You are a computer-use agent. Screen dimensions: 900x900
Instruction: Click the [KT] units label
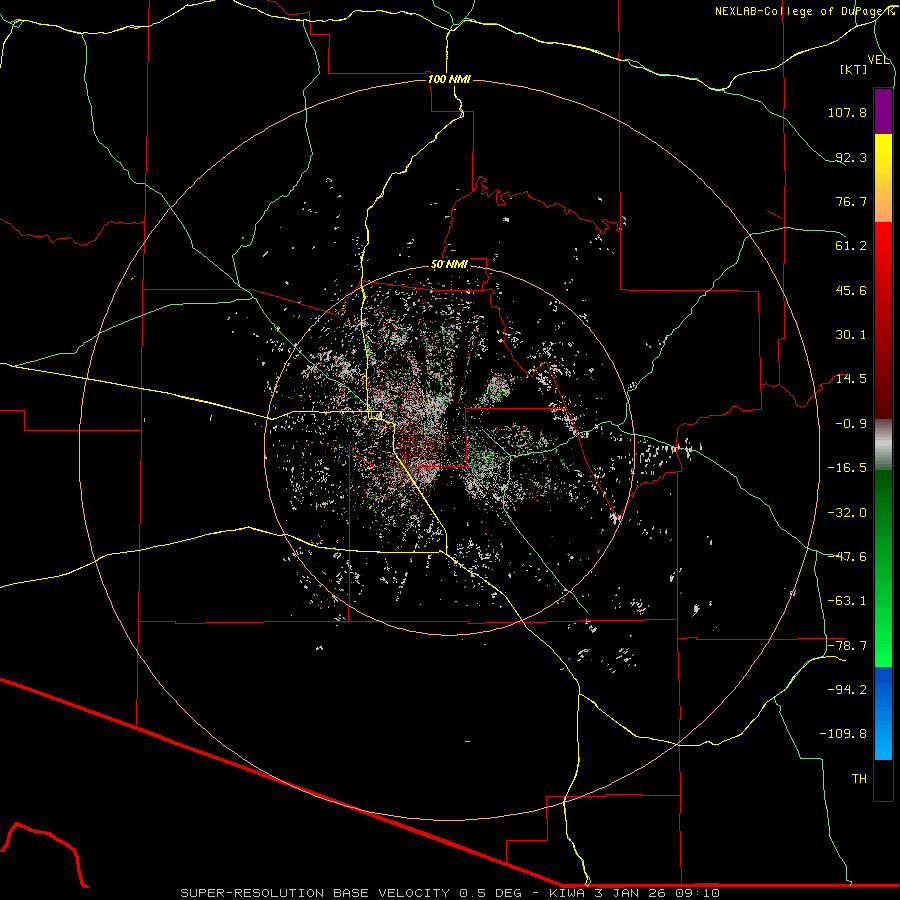(x=854, y=69)
